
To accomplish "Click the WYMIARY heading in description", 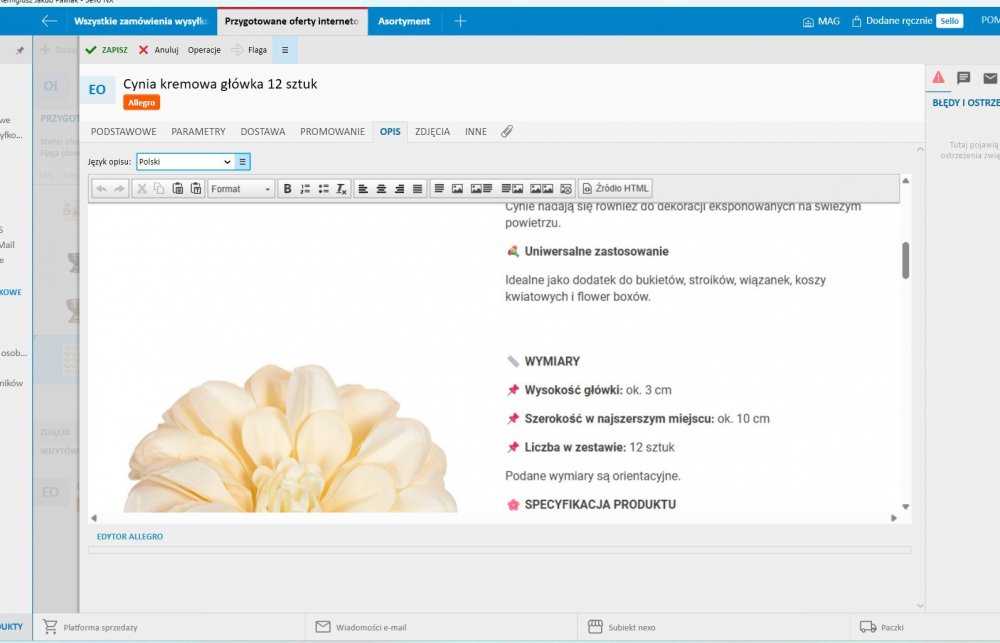I will 552,362.
